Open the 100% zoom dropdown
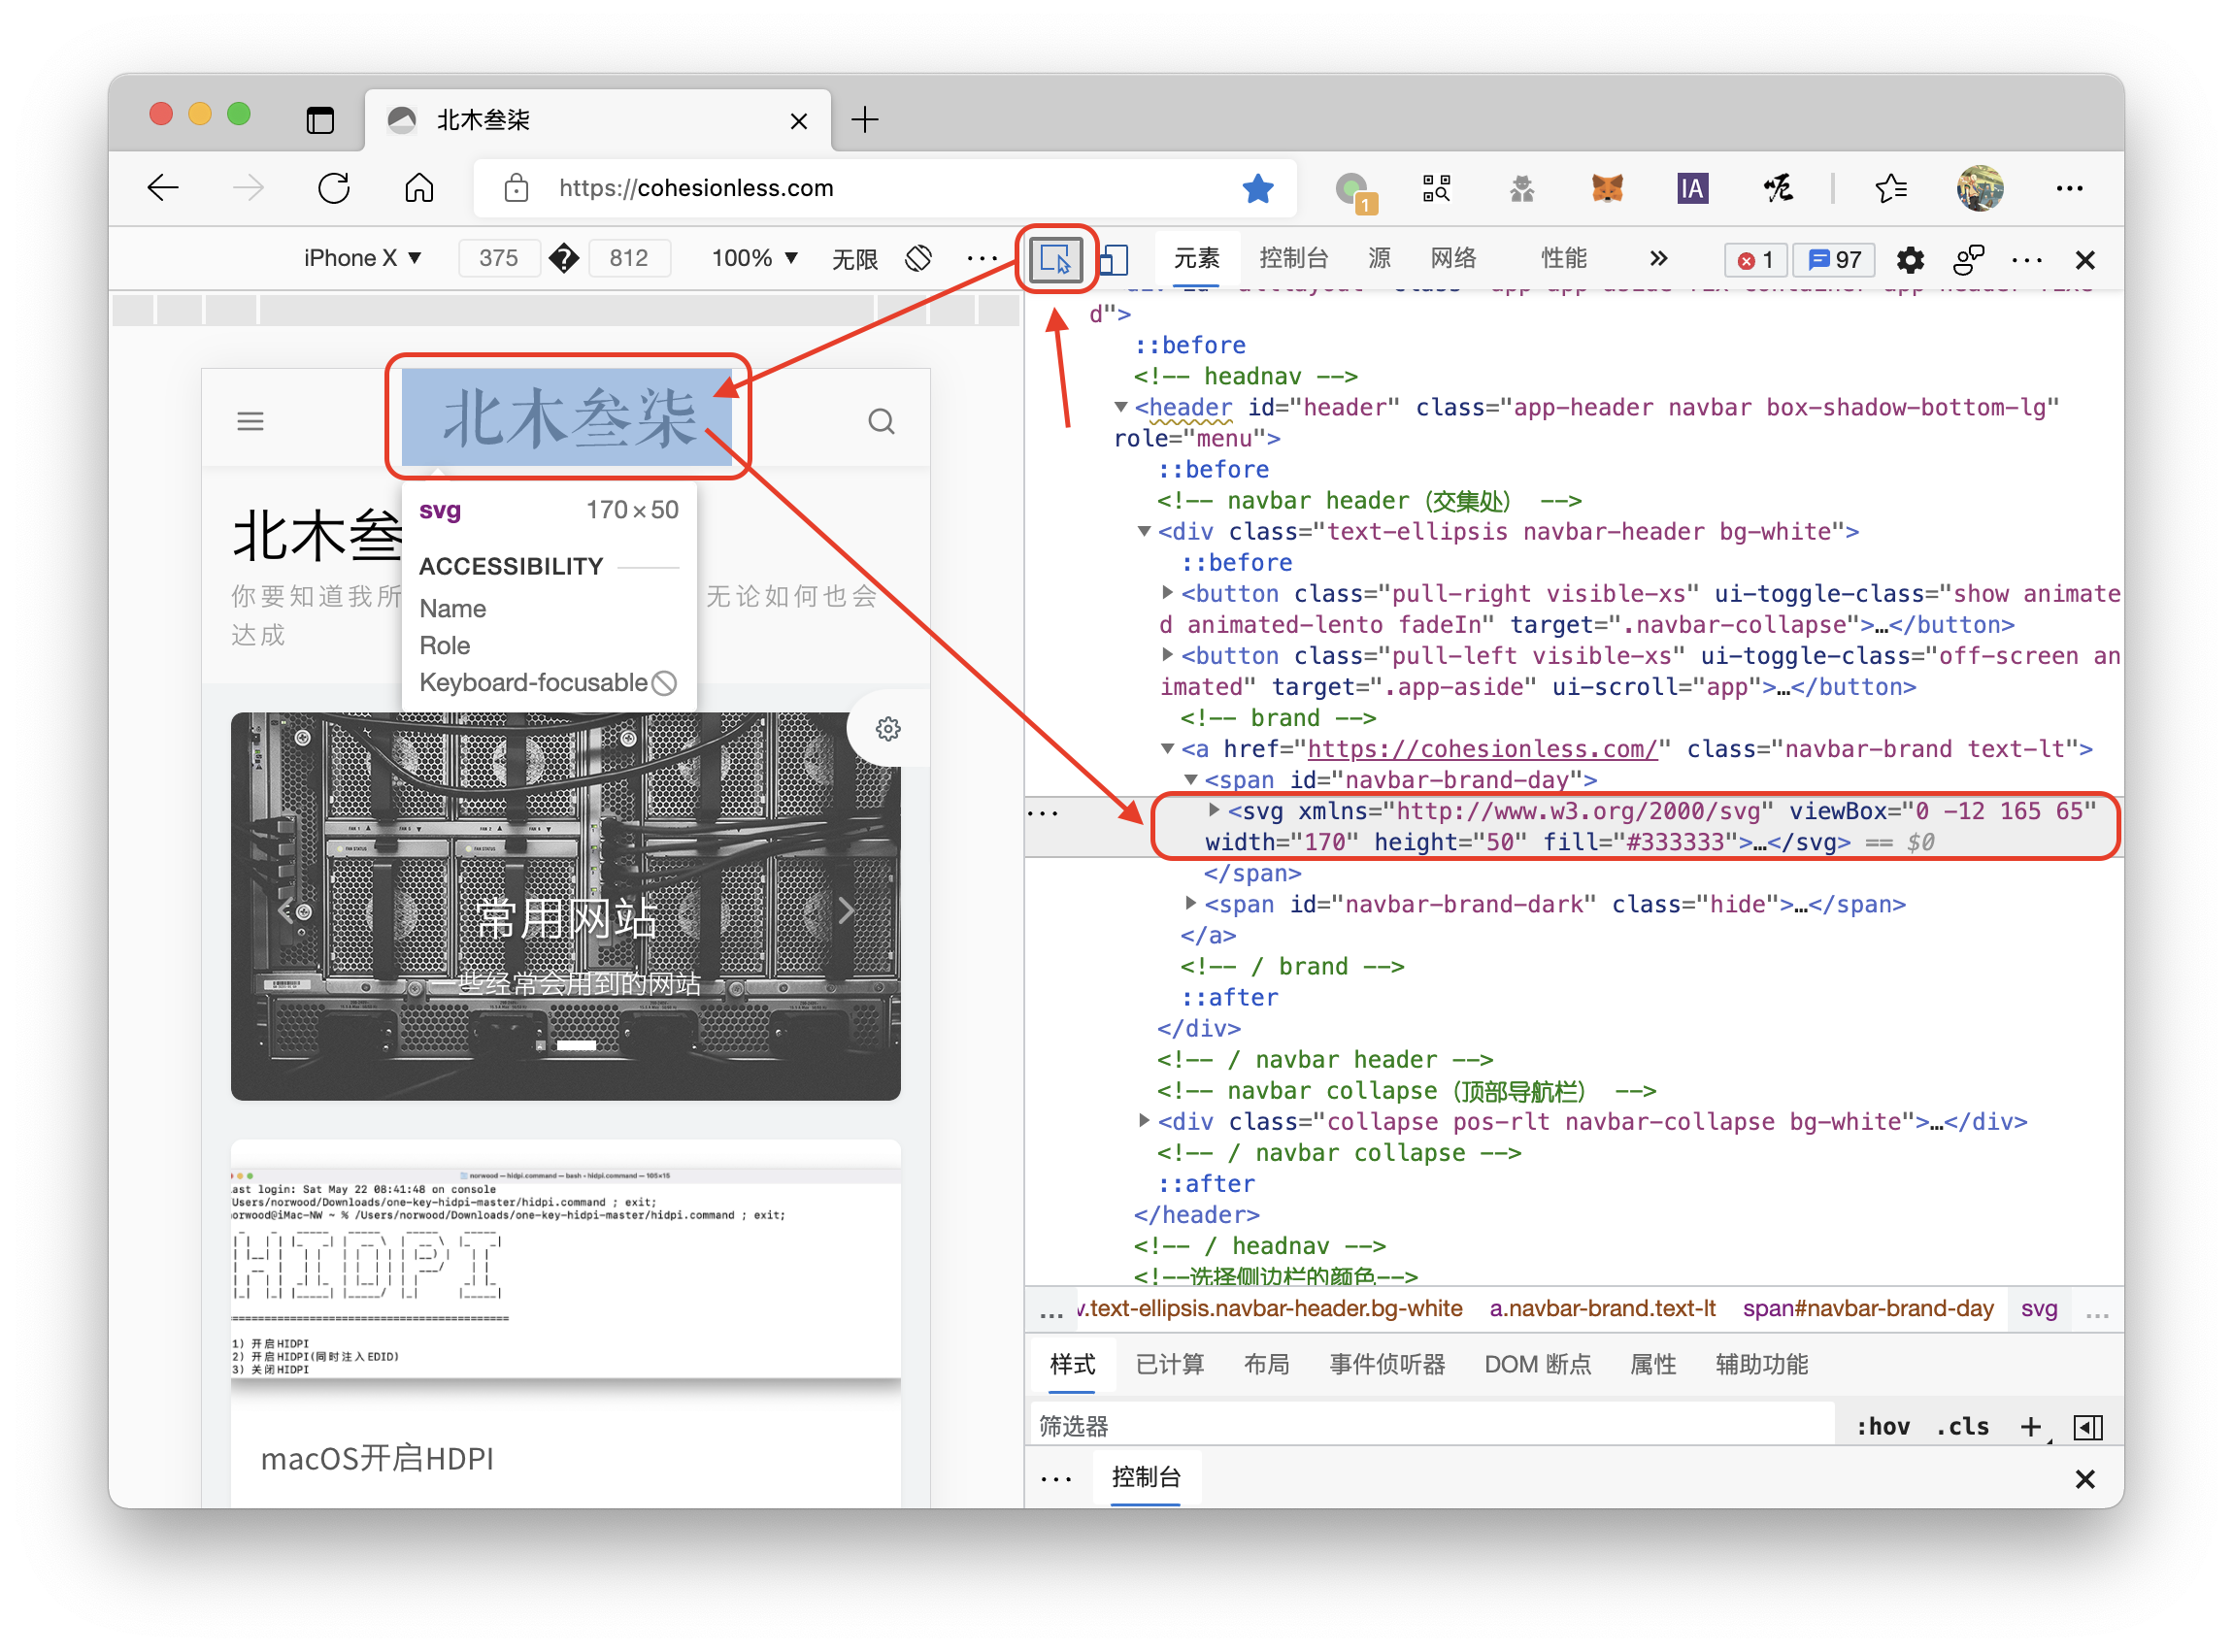The image size is (2233, 1652). point(754,258)
